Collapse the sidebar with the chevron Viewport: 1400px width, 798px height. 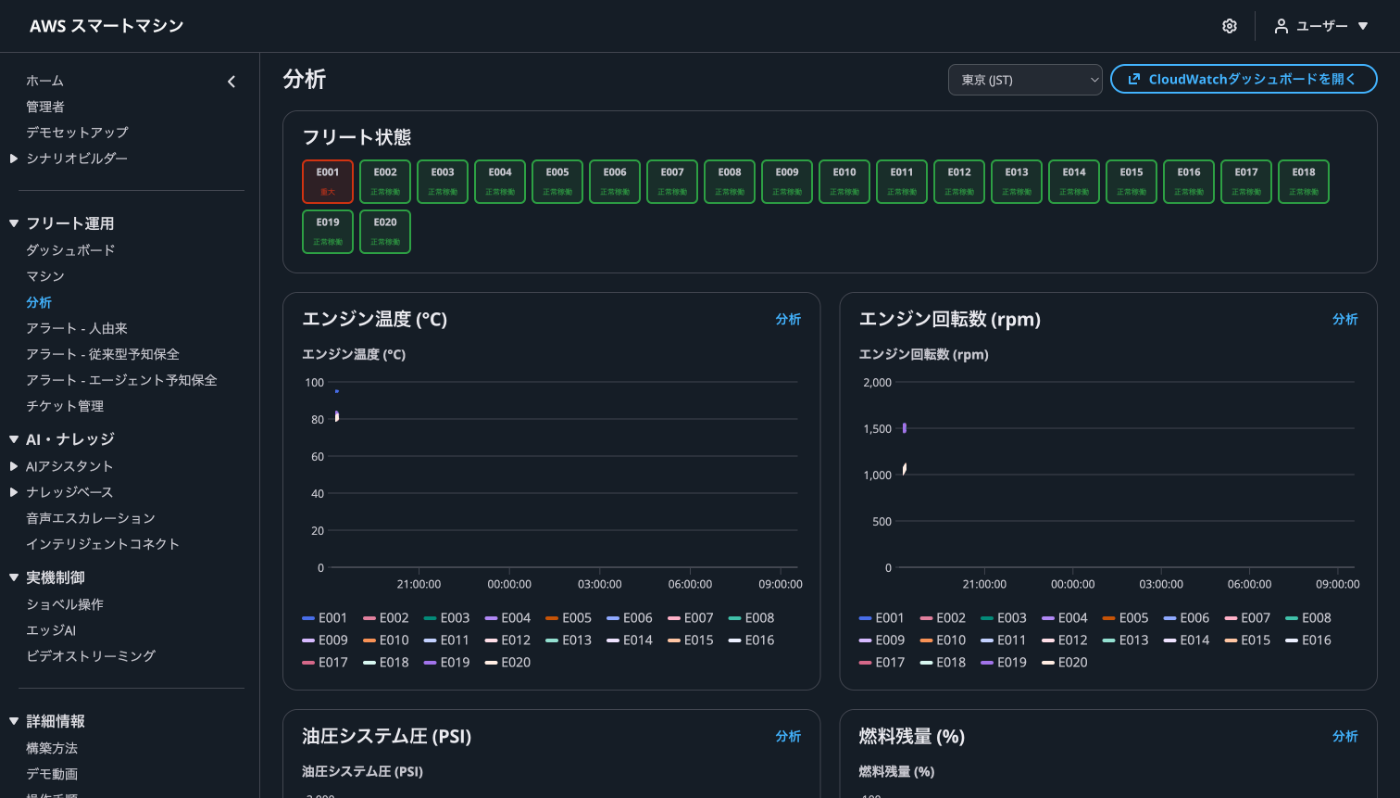pos(231,82)
